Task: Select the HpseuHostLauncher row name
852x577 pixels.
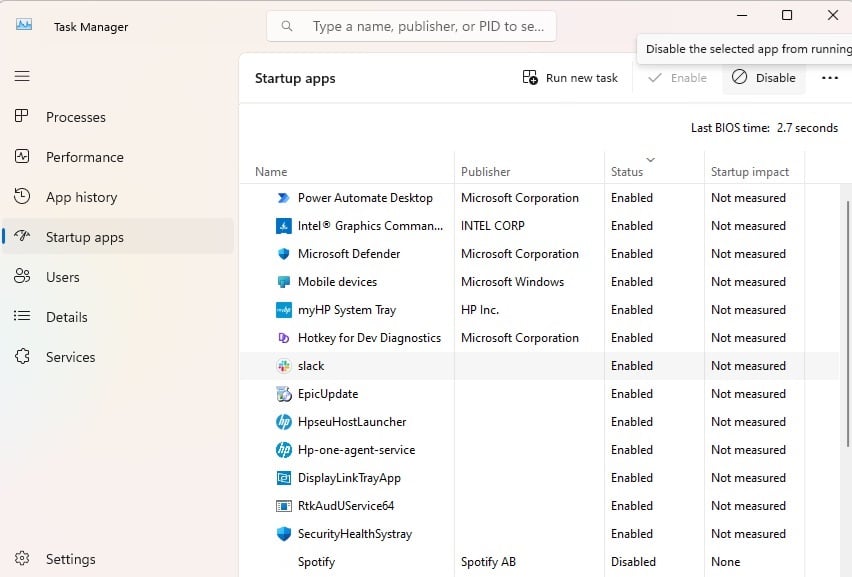Action: [352, 422]
